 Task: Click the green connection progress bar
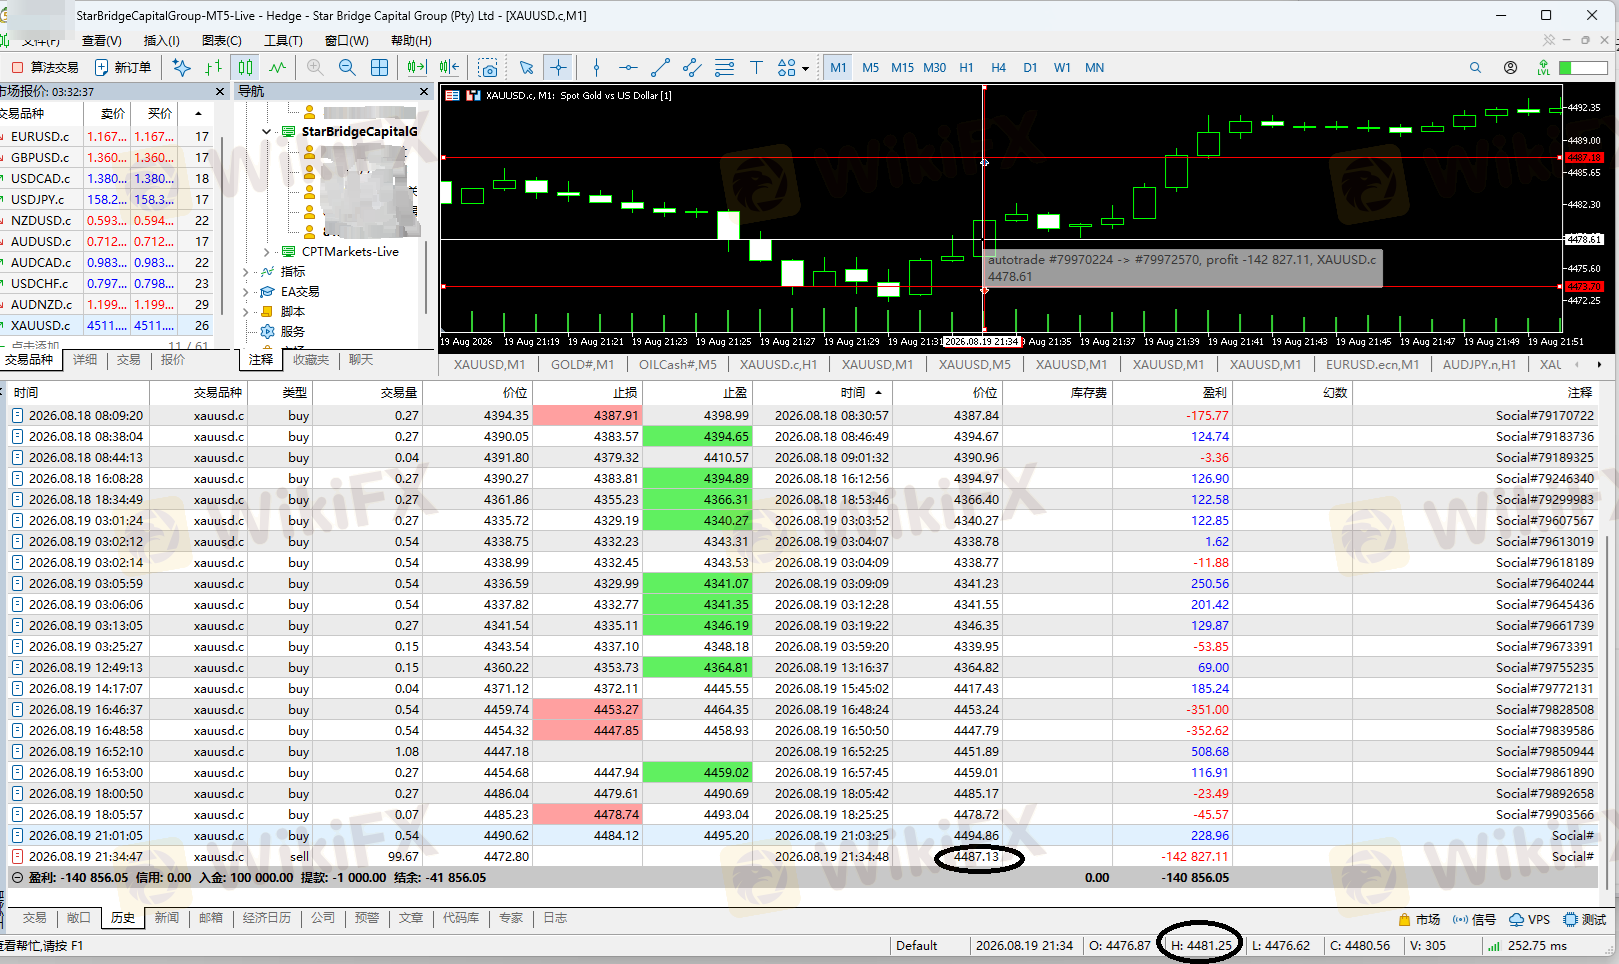point(1583,67)
